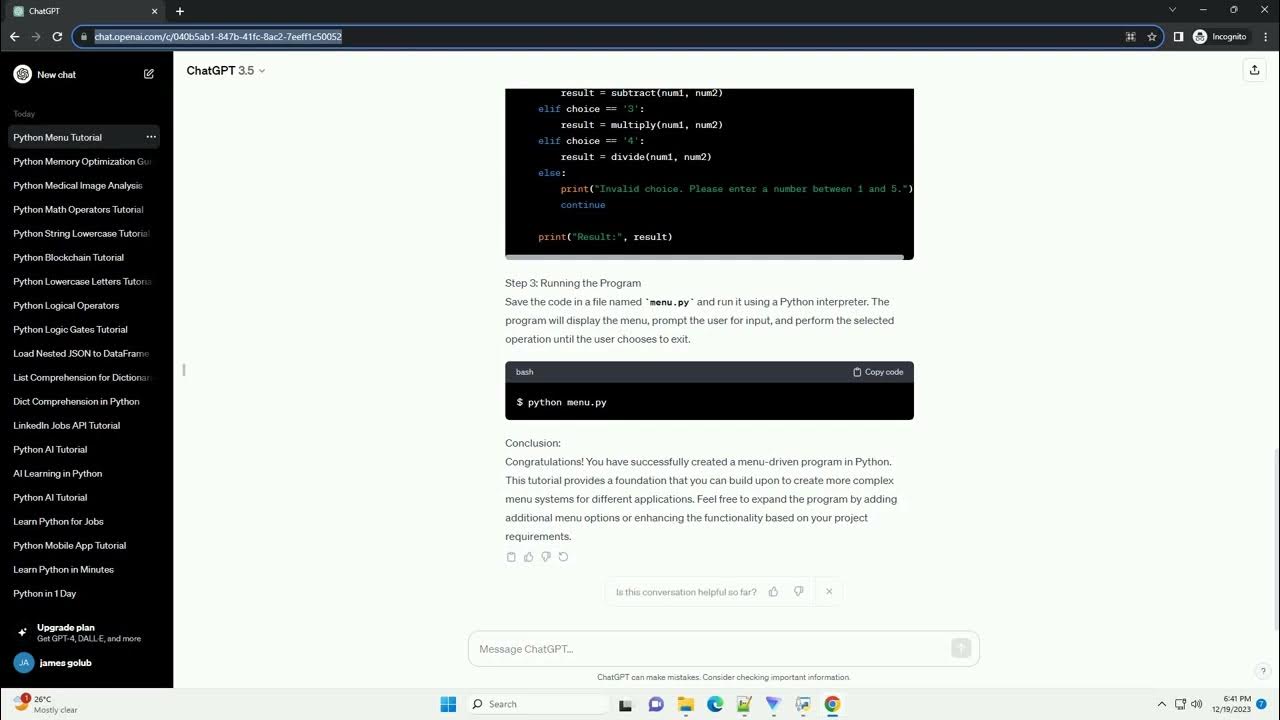1280x720 pixels.
Task: Click the browser forward arrow
Action: click(36, 37)
